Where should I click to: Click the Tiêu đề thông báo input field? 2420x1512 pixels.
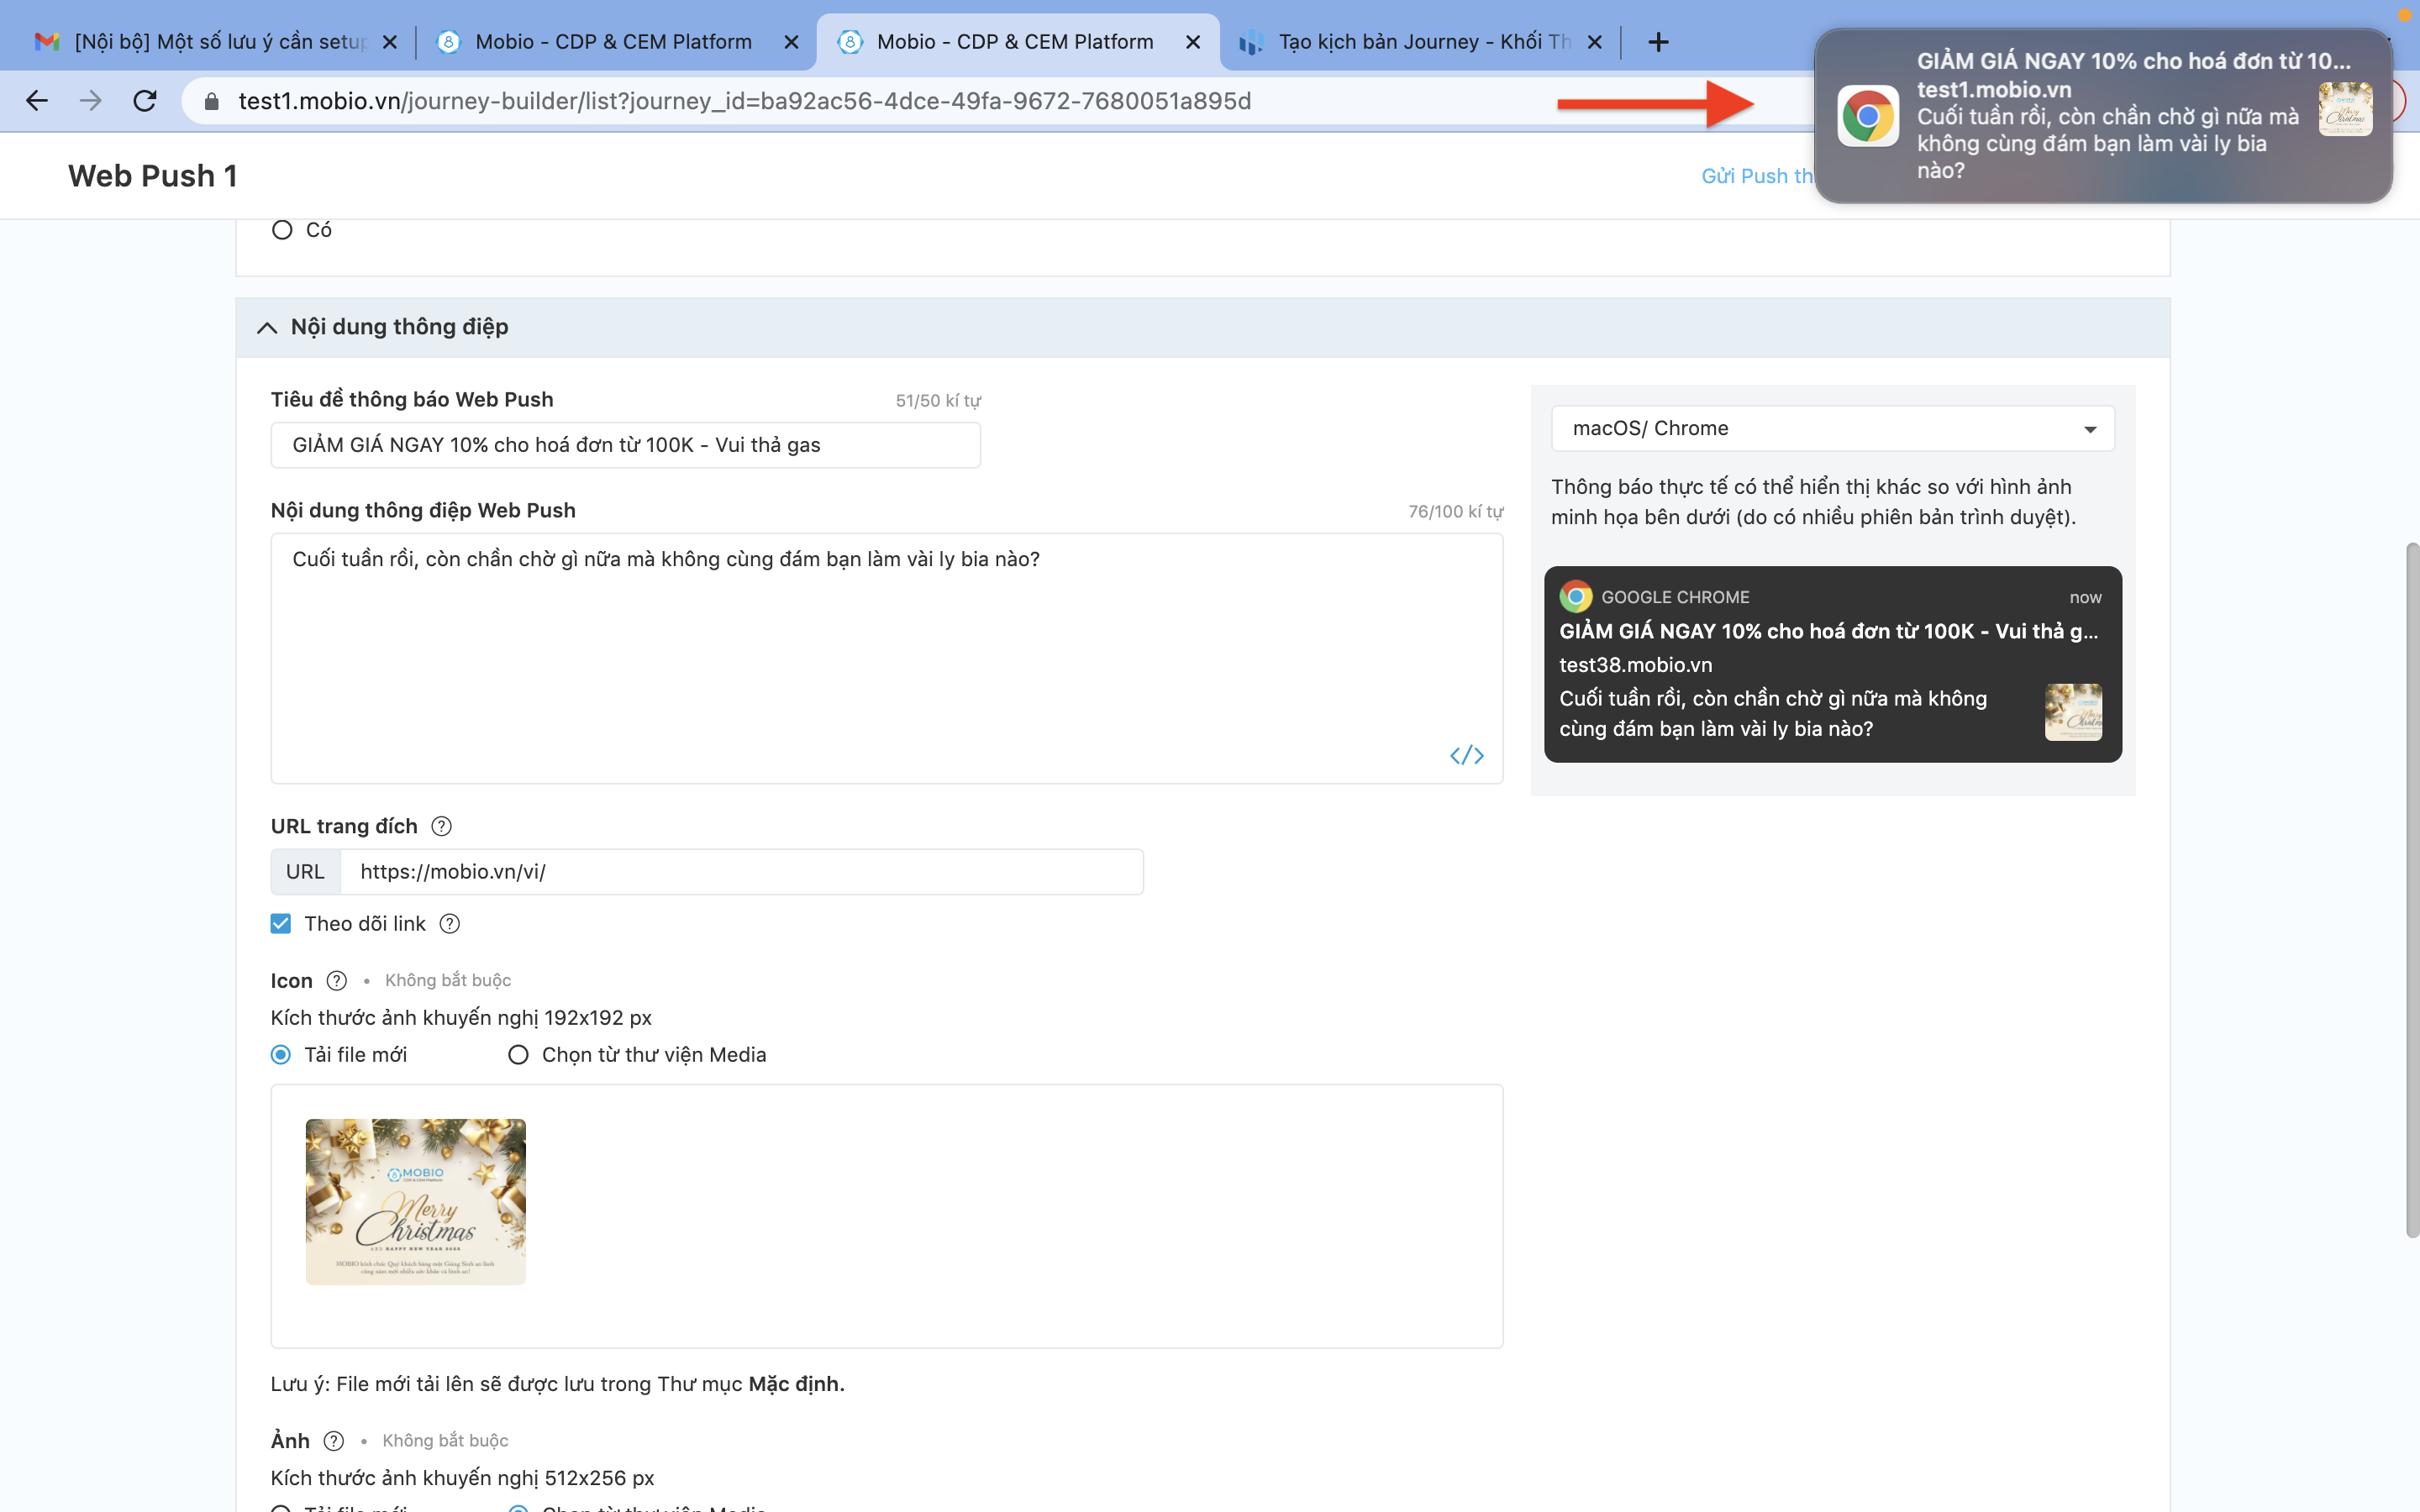tap(625, 445)
